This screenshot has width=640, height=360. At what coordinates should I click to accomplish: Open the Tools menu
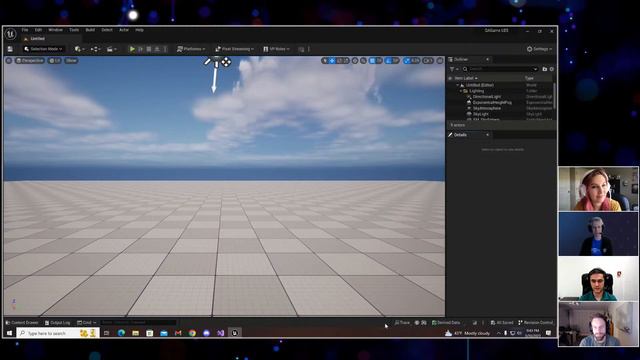coord(74,30)
